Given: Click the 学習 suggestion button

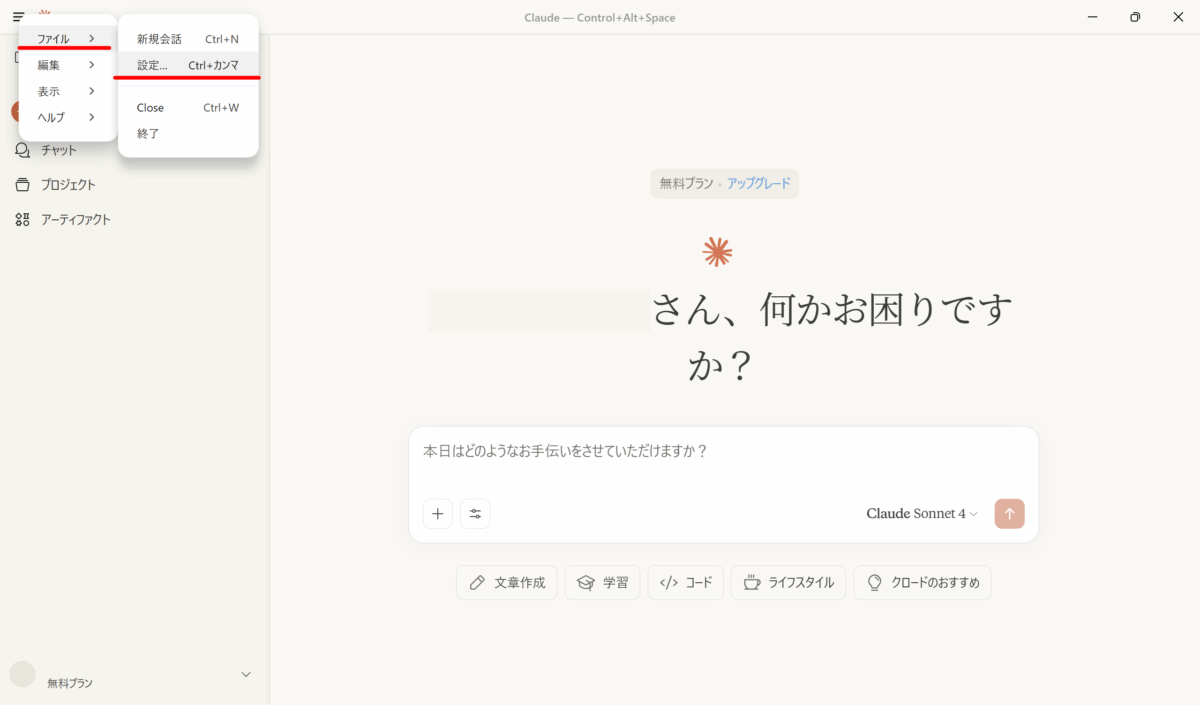Looking at the screenshot, I should tap(602, 583).
